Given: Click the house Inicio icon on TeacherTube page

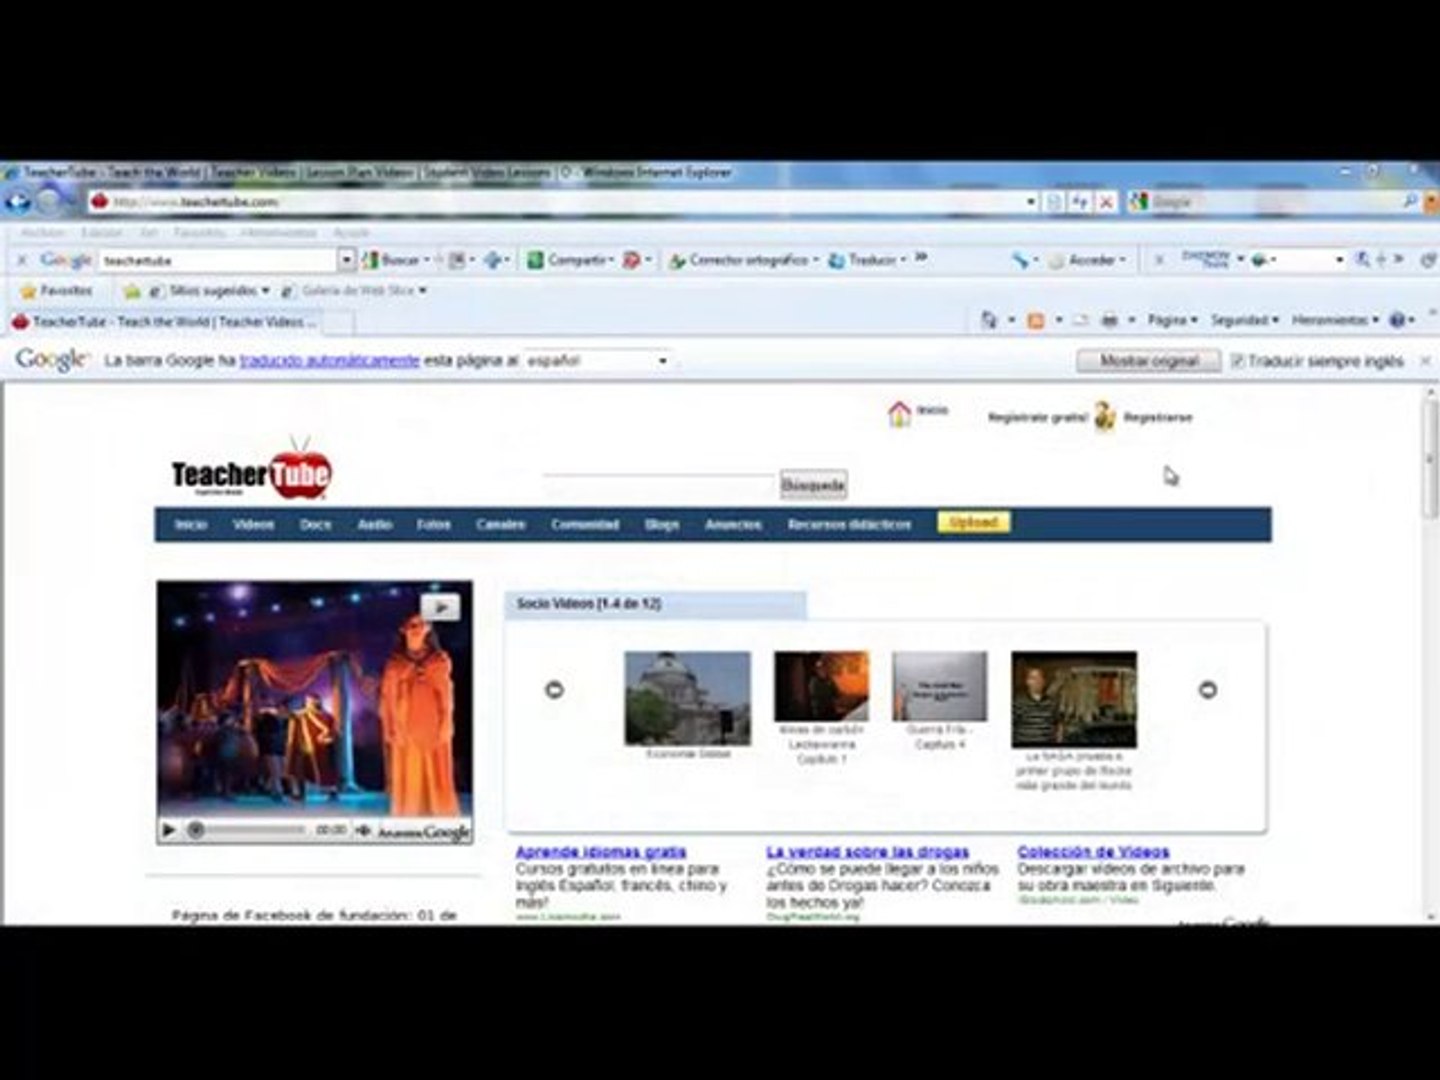Looking at the screenshot, I should [x=899, y=413].
